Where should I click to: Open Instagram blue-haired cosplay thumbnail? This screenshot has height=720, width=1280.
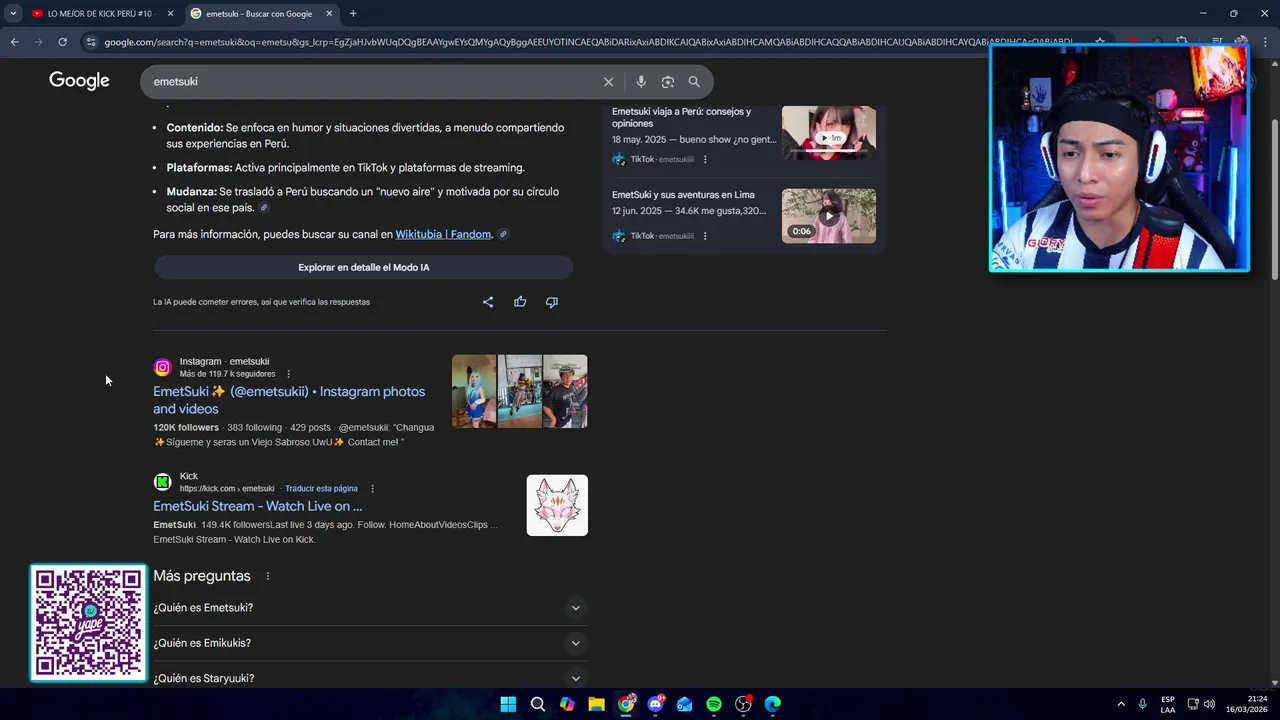tap(474, 391)
